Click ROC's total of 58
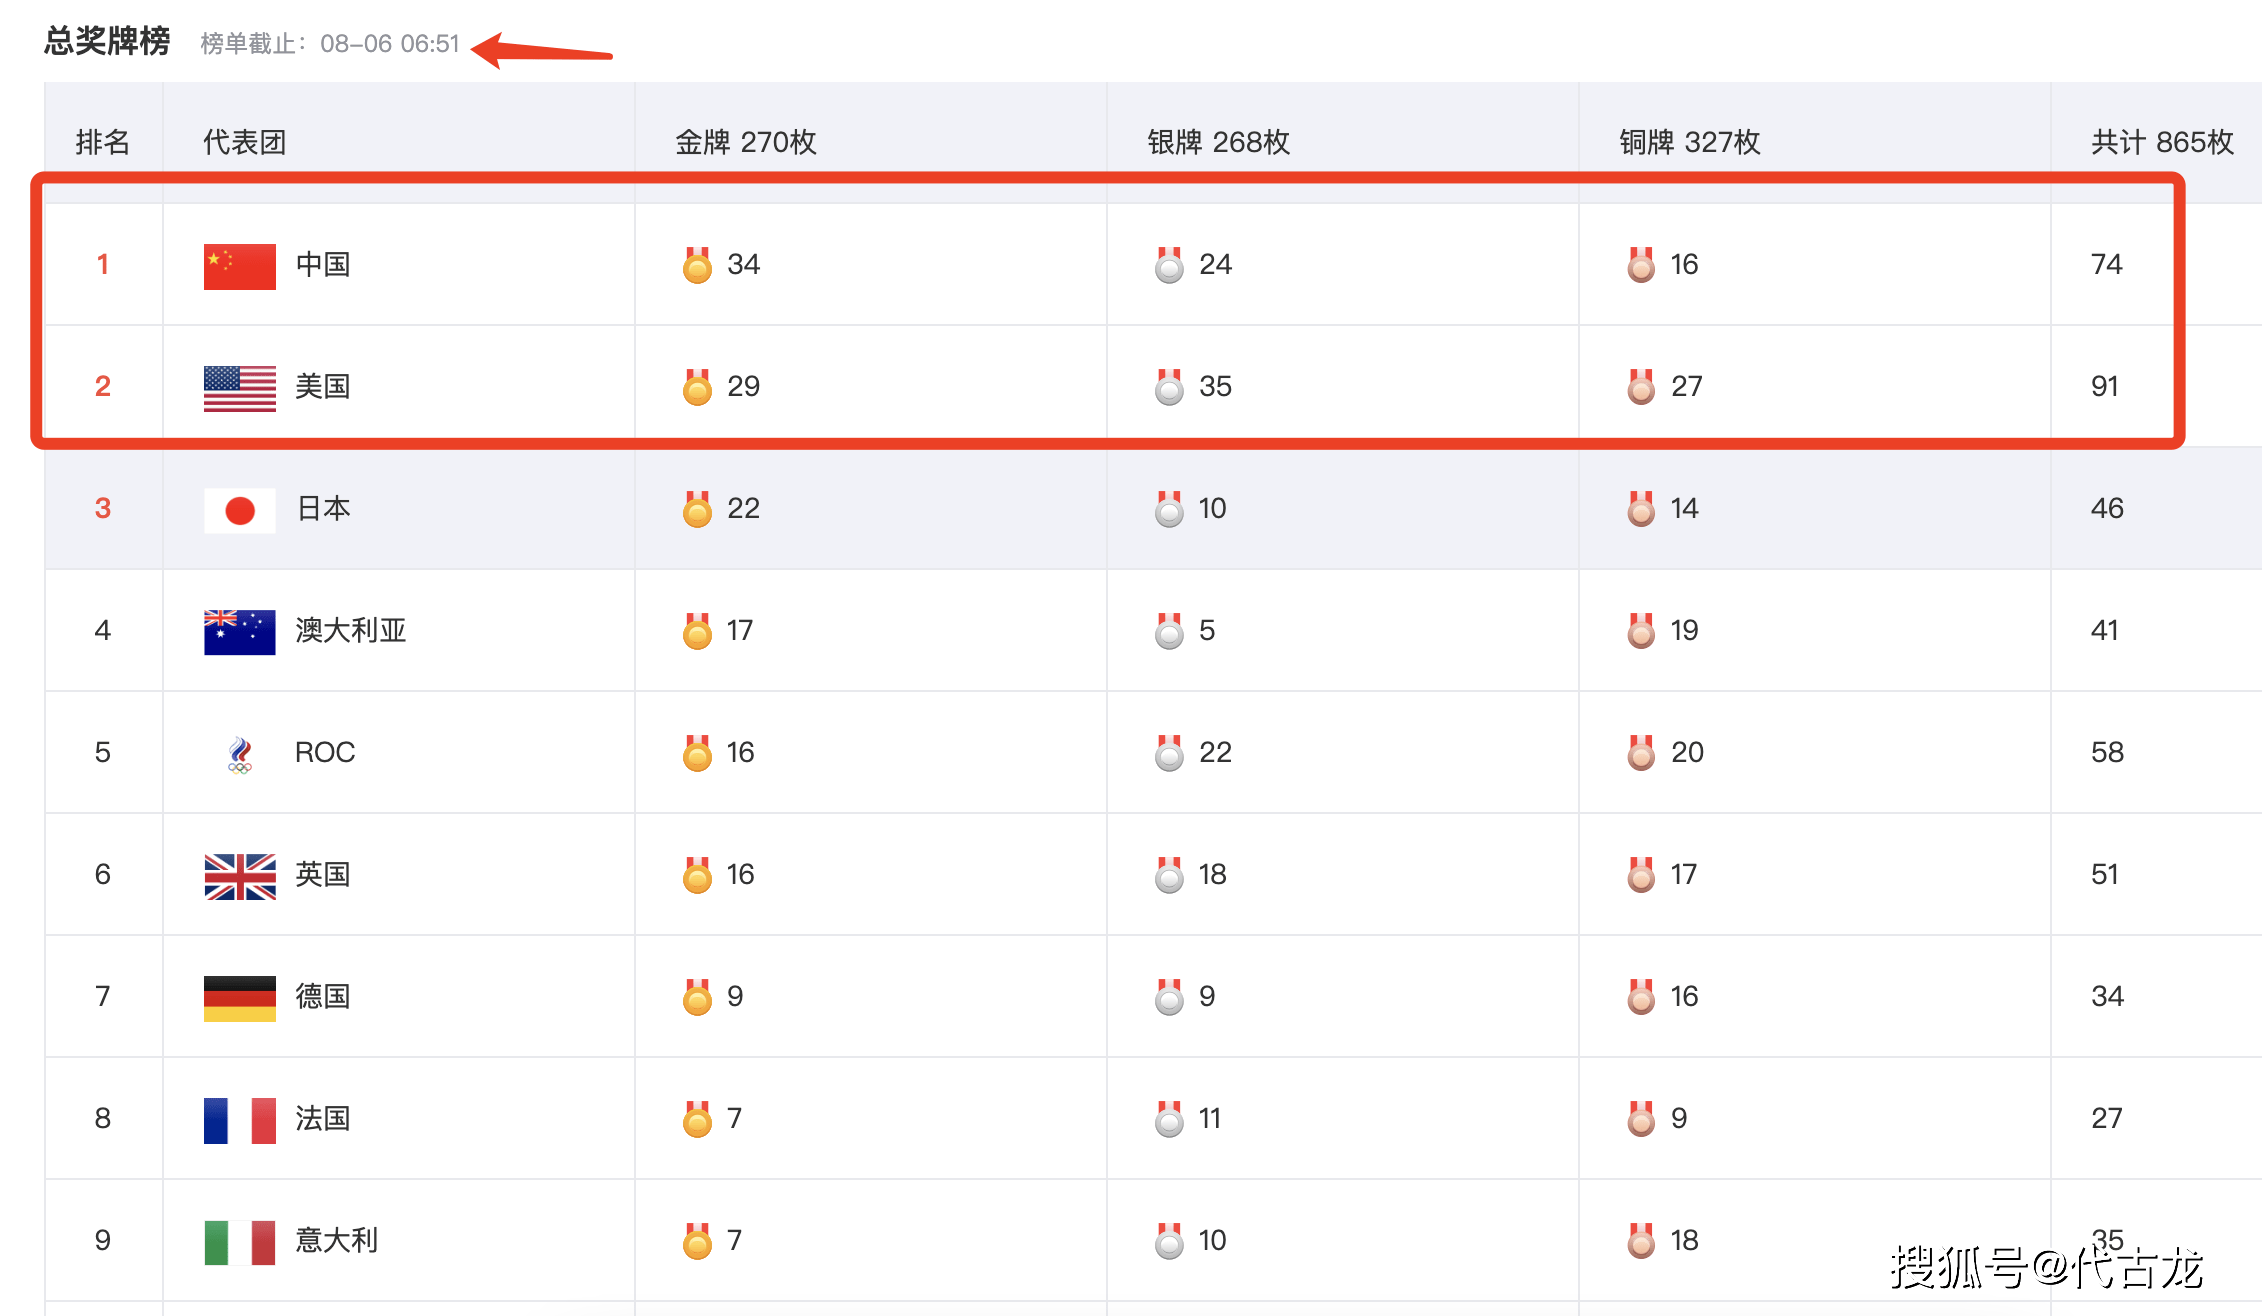This screenshot has height=1316, width=2262. point(2107,752)
